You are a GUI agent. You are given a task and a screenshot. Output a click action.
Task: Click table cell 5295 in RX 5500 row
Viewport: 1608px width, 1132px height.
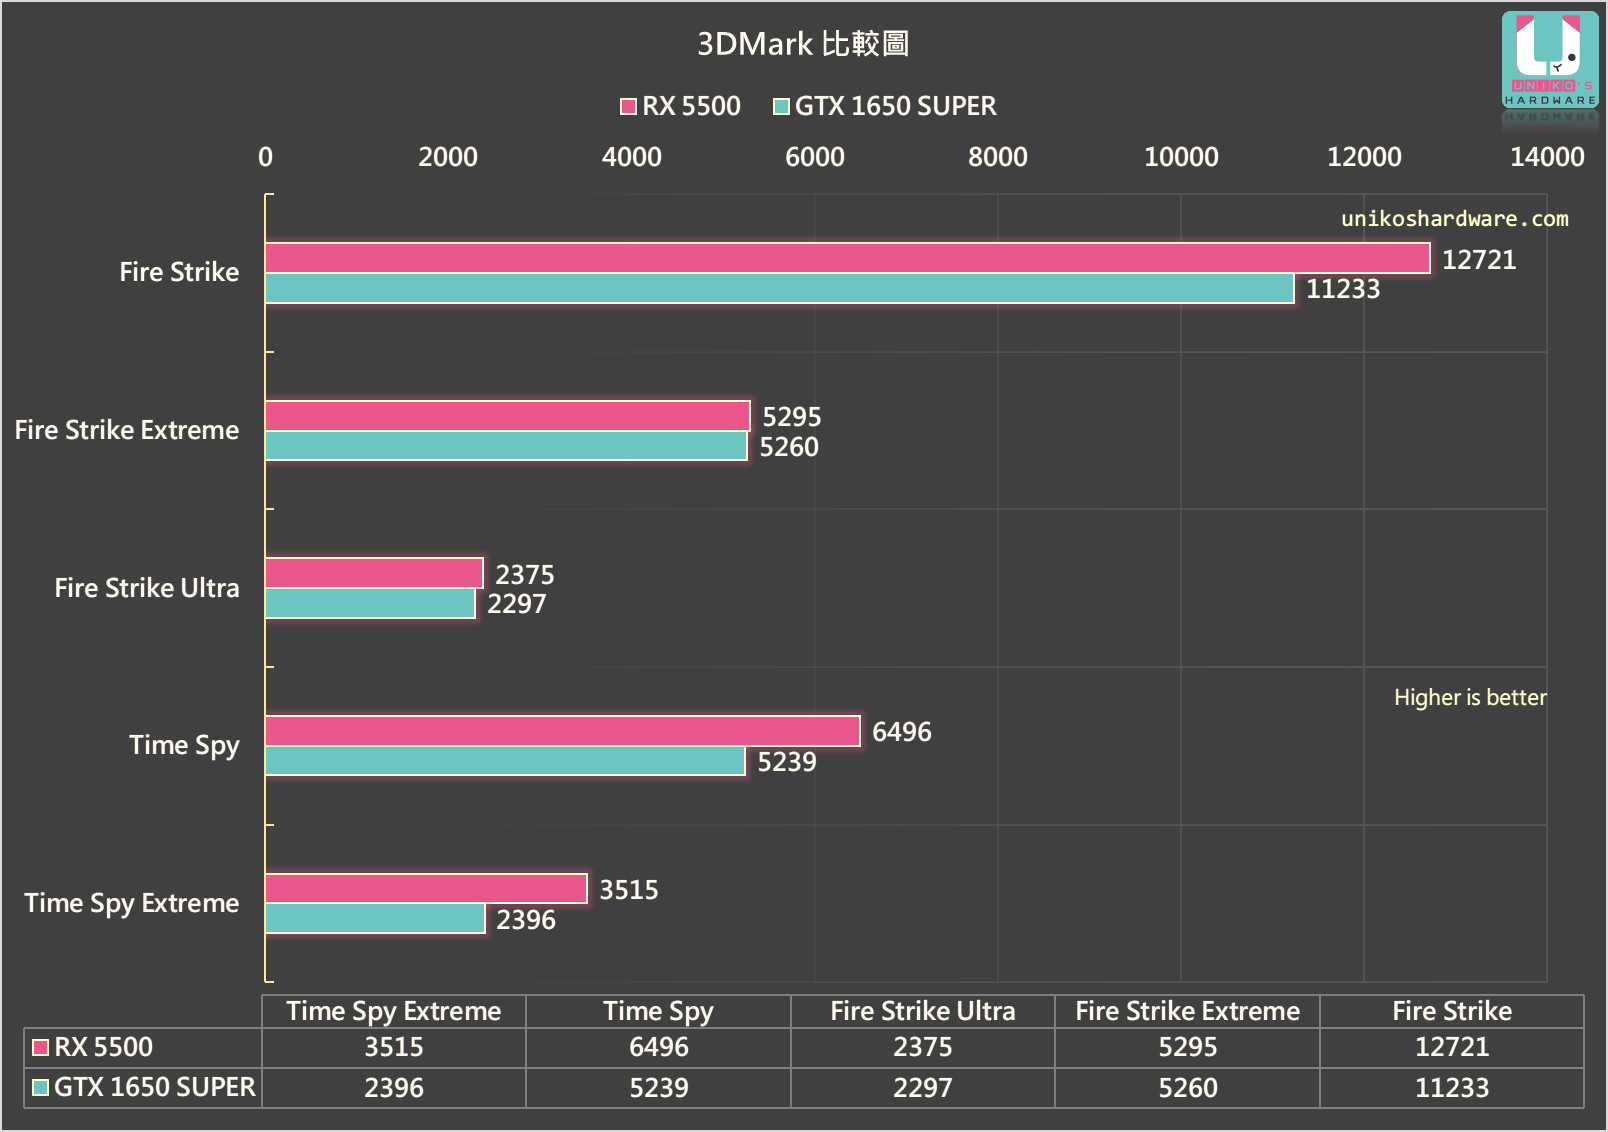1188,1047
